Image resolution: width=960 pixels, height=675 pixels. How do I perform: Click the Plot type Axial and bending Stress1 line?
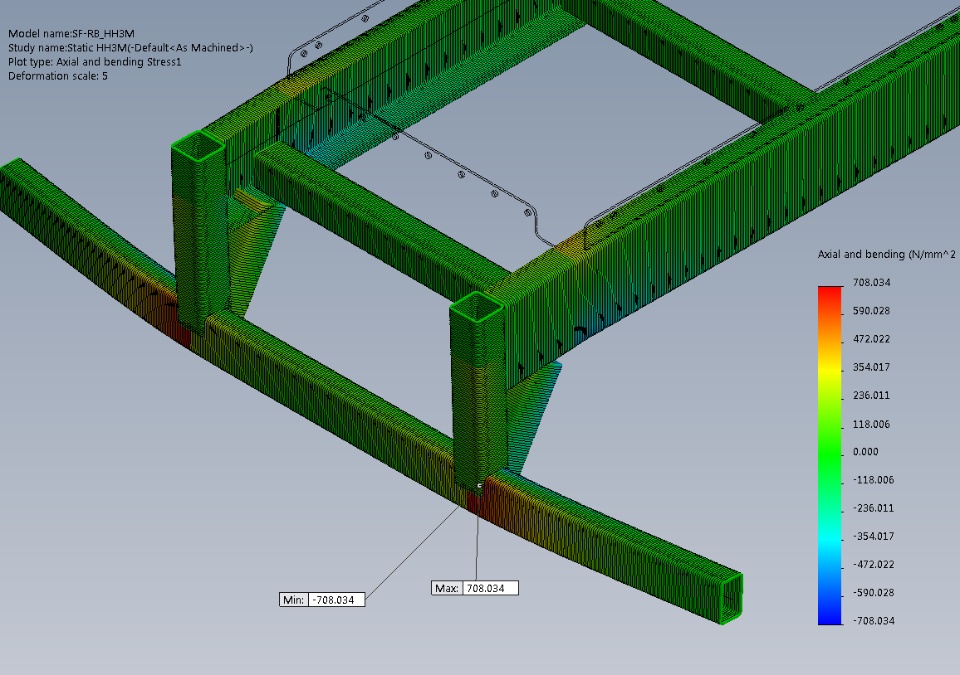[x=94, y=62]
